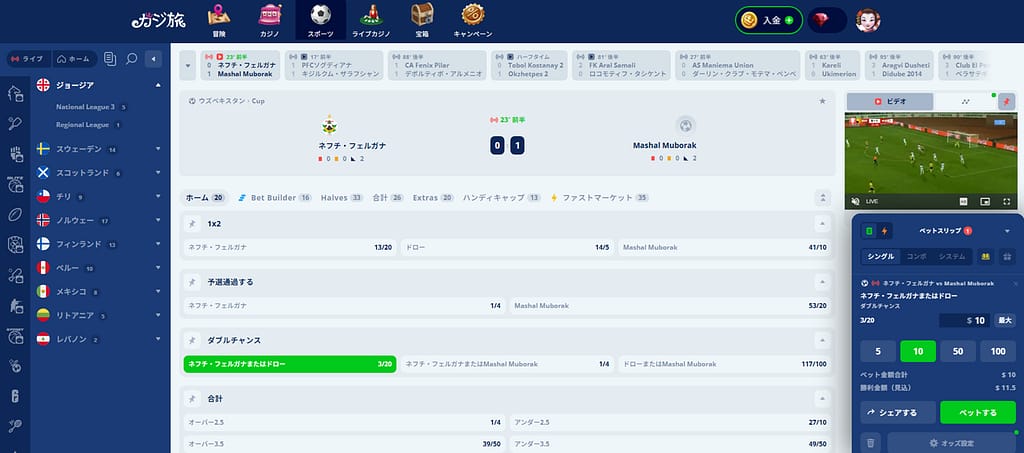Open the スポーツ tab in header
1024x453 pixels.
(x=321, y=21)
